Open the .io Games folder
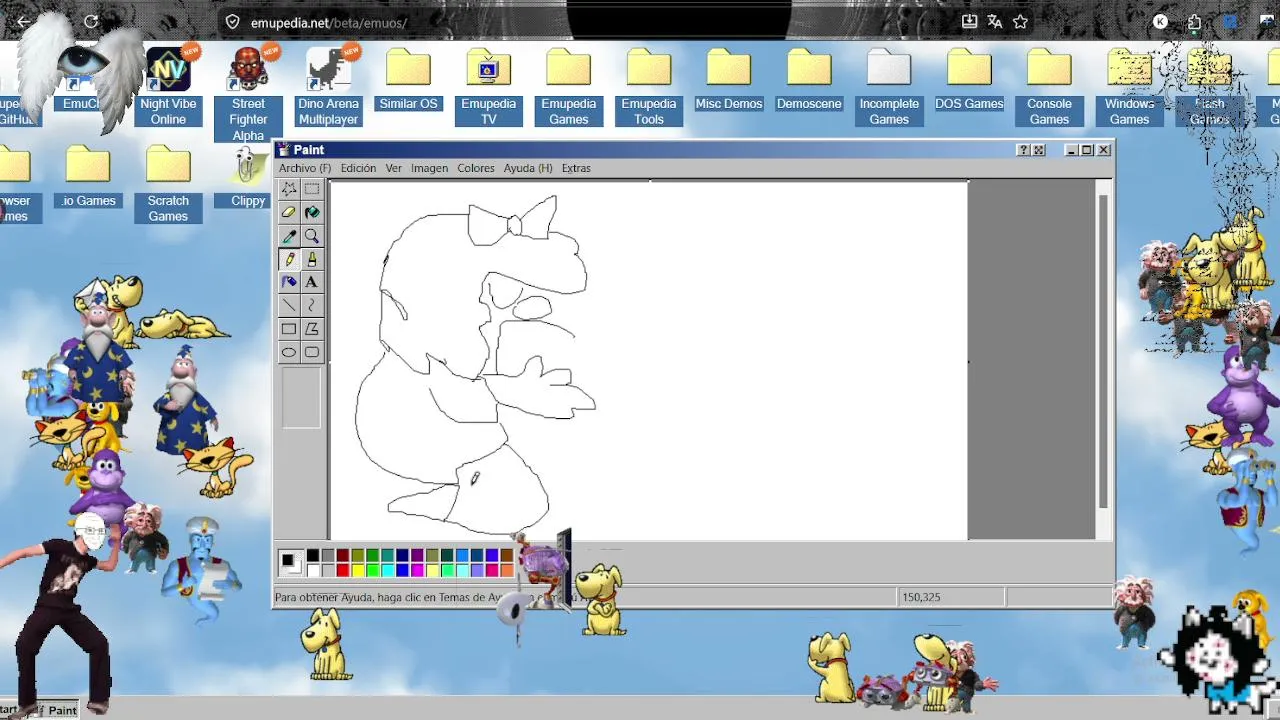 tap(88, 177)
